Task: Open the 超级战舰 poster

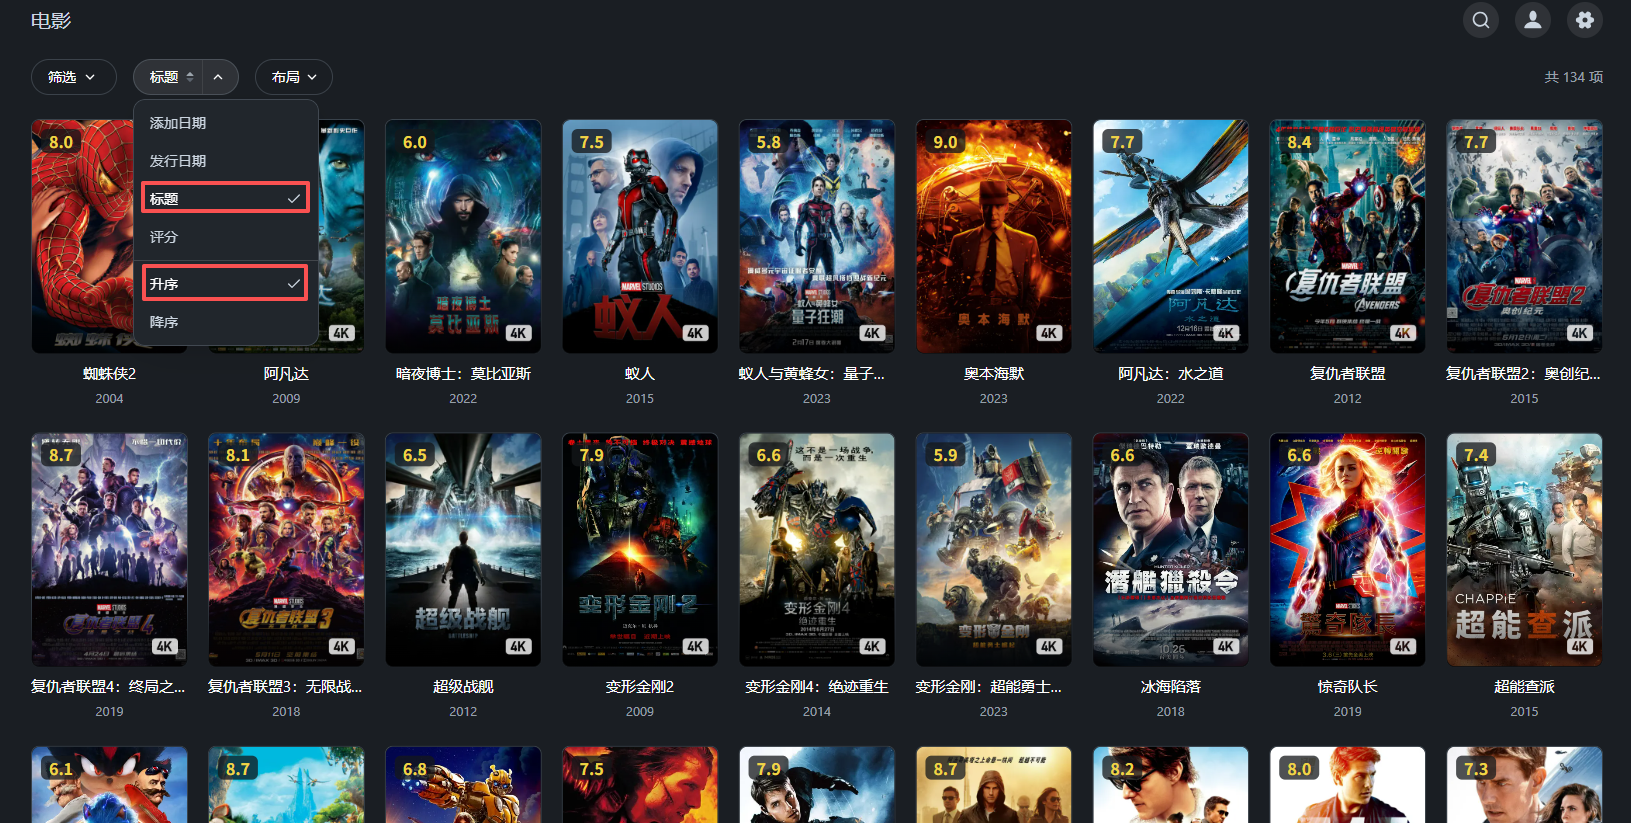Action: tap(463, 549)
